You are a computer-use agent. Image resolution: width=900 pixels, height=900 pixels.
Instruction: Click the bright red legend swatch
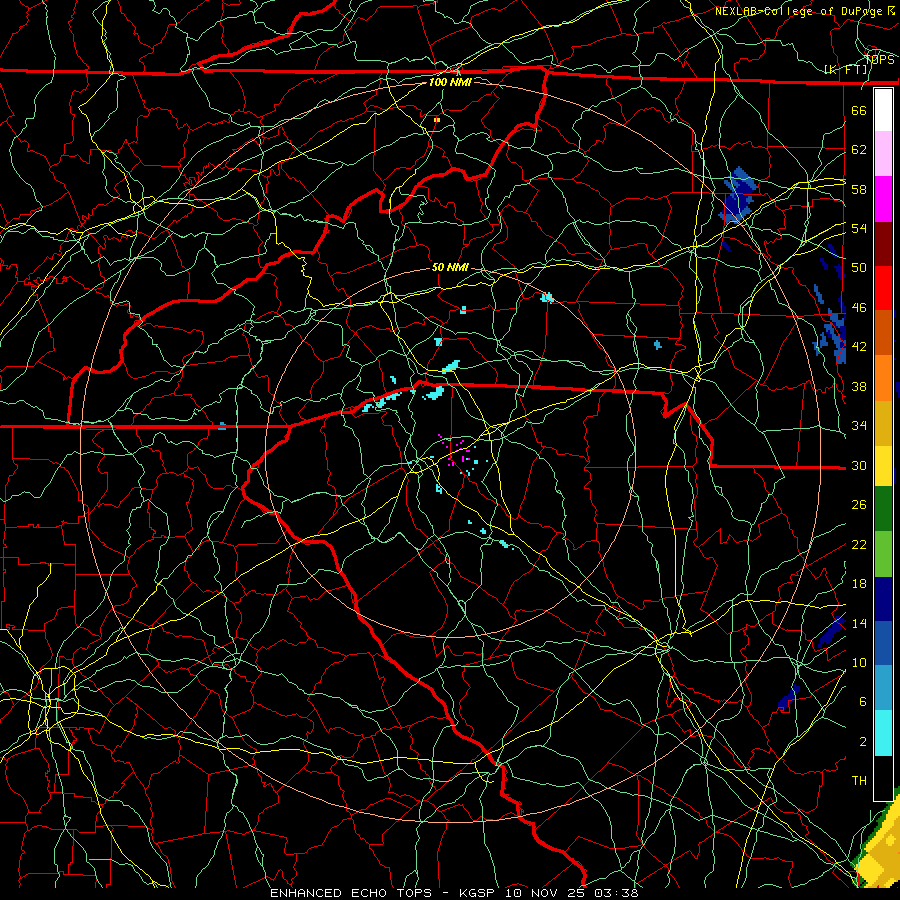[883, 289]
